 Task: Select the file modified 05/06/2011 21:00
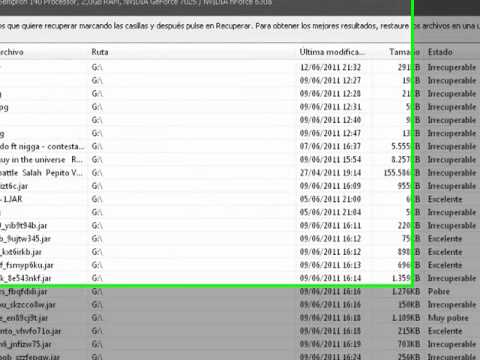click(240, 199)
